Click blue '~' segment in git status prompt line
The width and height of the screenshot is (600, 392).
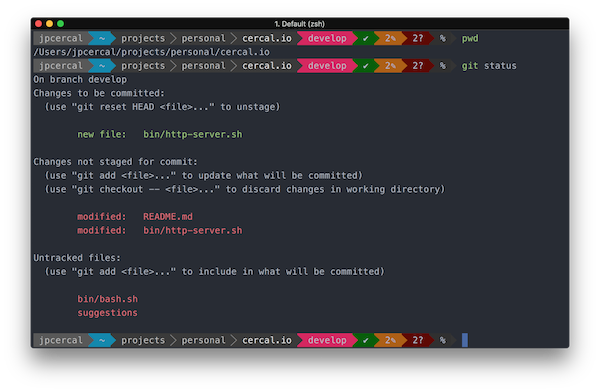pos(102,66)
